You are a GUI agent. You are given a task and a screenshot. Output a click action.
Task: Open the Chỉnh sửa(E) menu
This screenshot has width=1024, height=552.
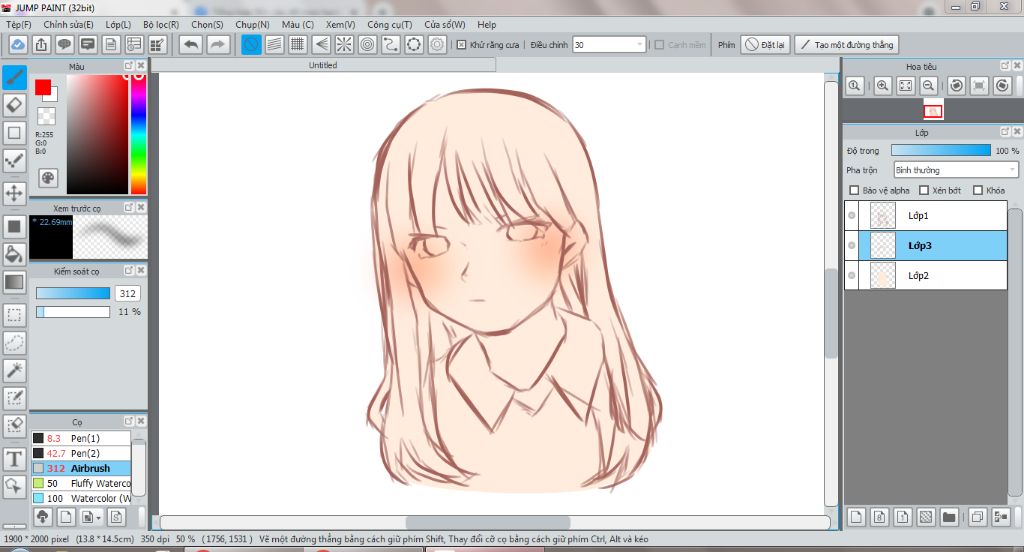pyautogui.click(x=68, y=24)
